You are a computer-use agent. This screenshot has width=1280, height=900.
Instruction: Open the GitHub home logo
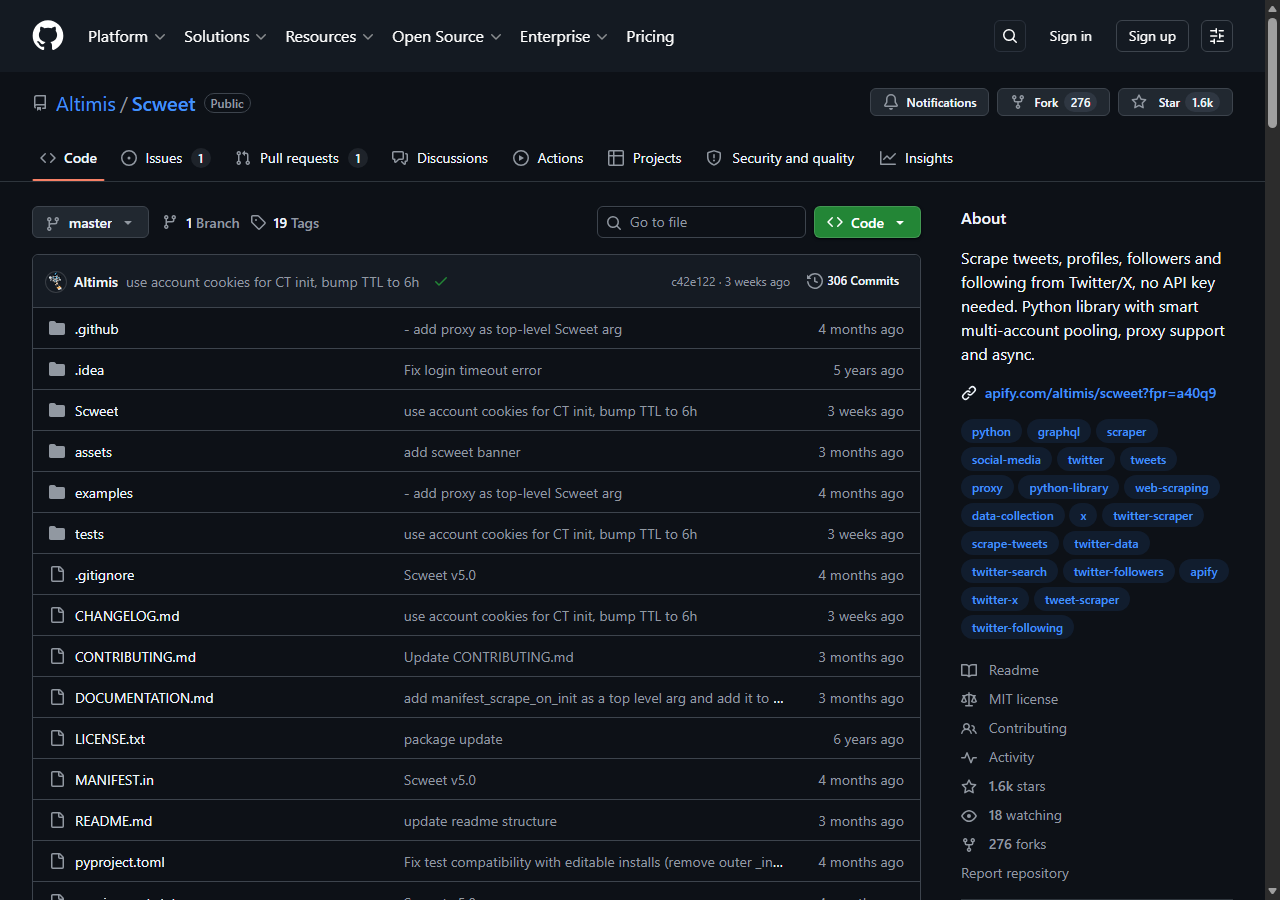tap(48, 36)
